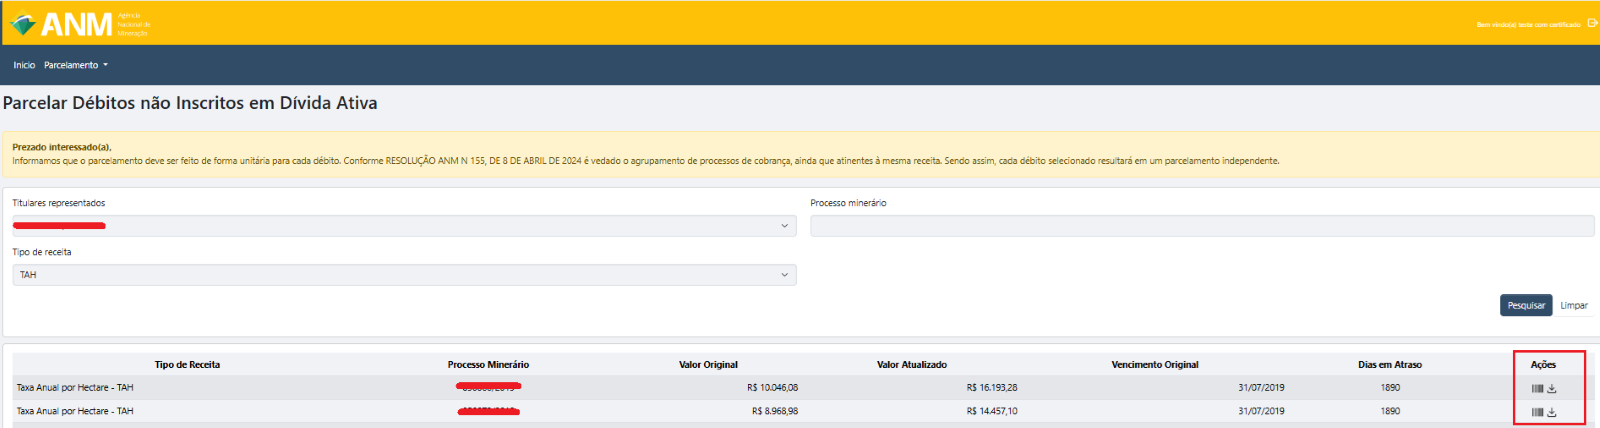The width and height of the screenshot is (1600, 428).
Task: Click the Bem vindo(a) welcome text
Action: [x=1528, y=24]
